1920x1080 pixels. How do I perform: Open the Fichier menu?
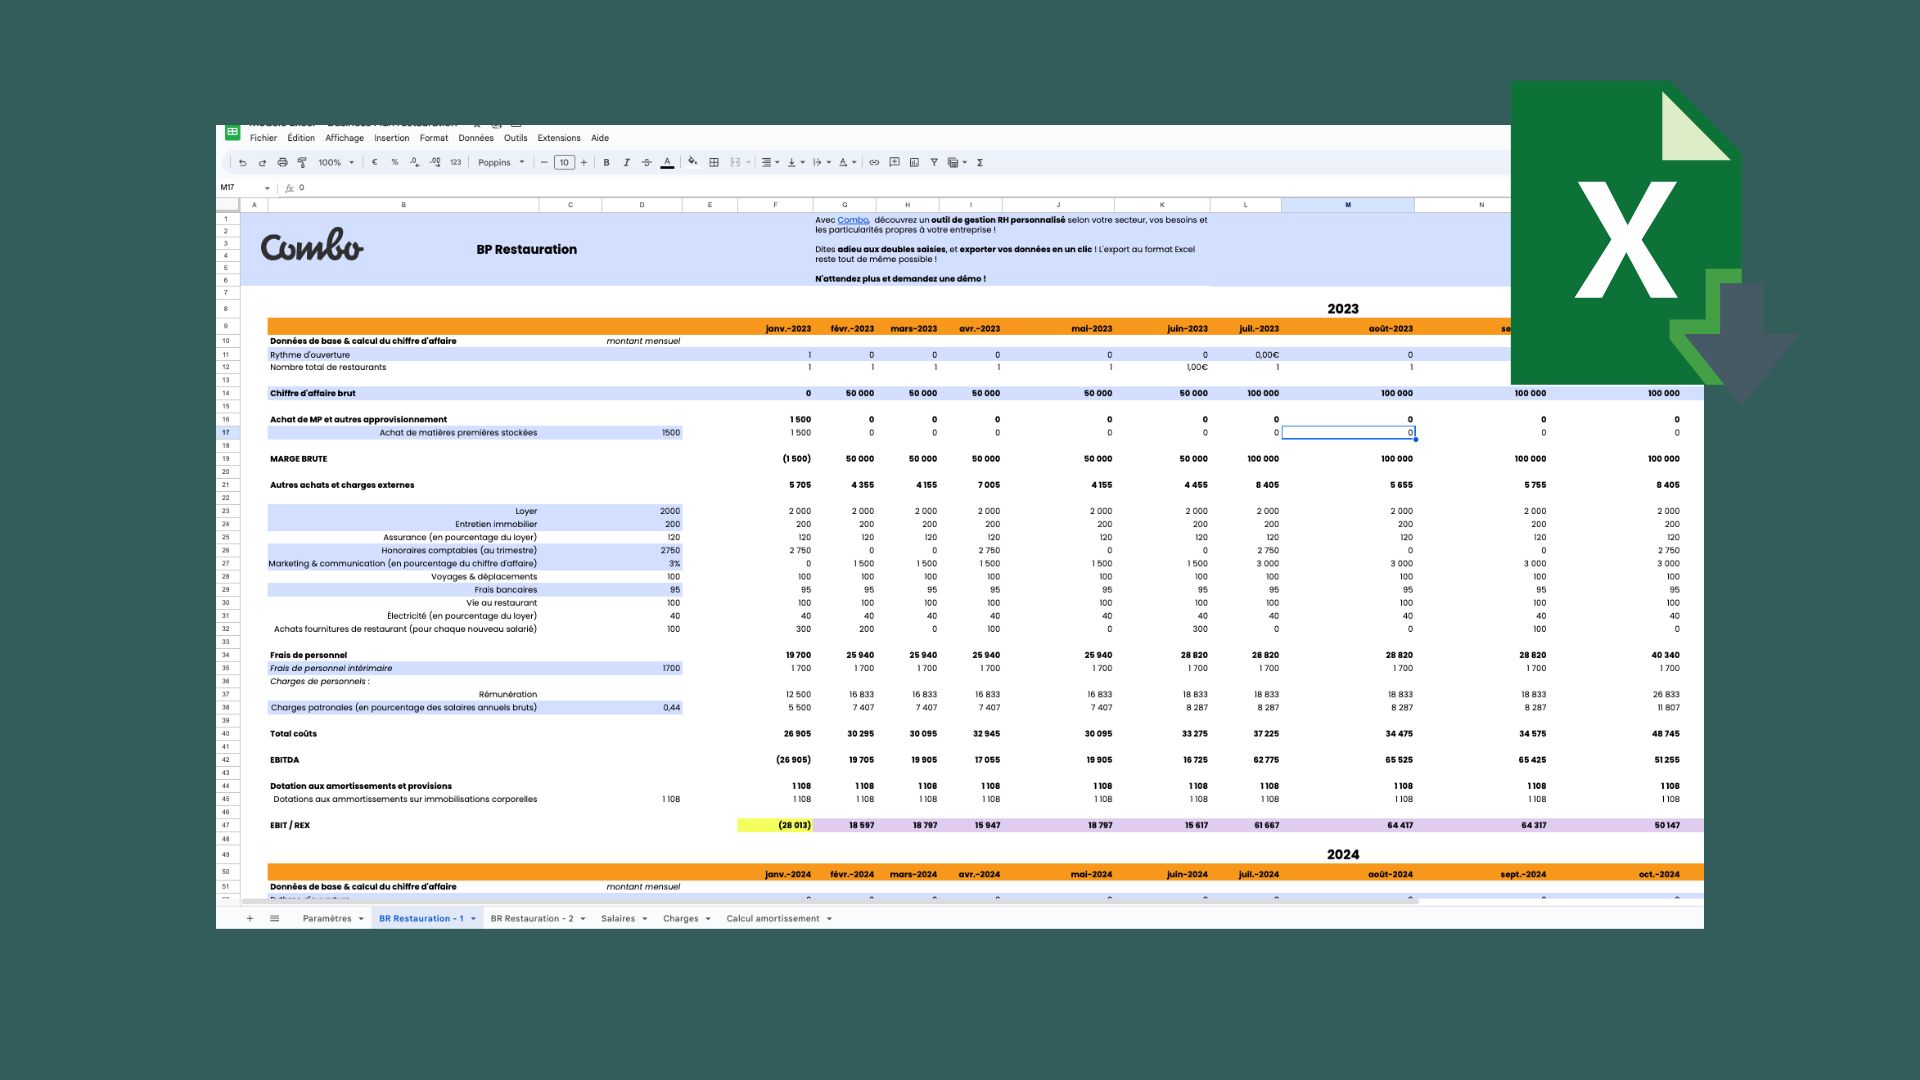click(263, 138)
